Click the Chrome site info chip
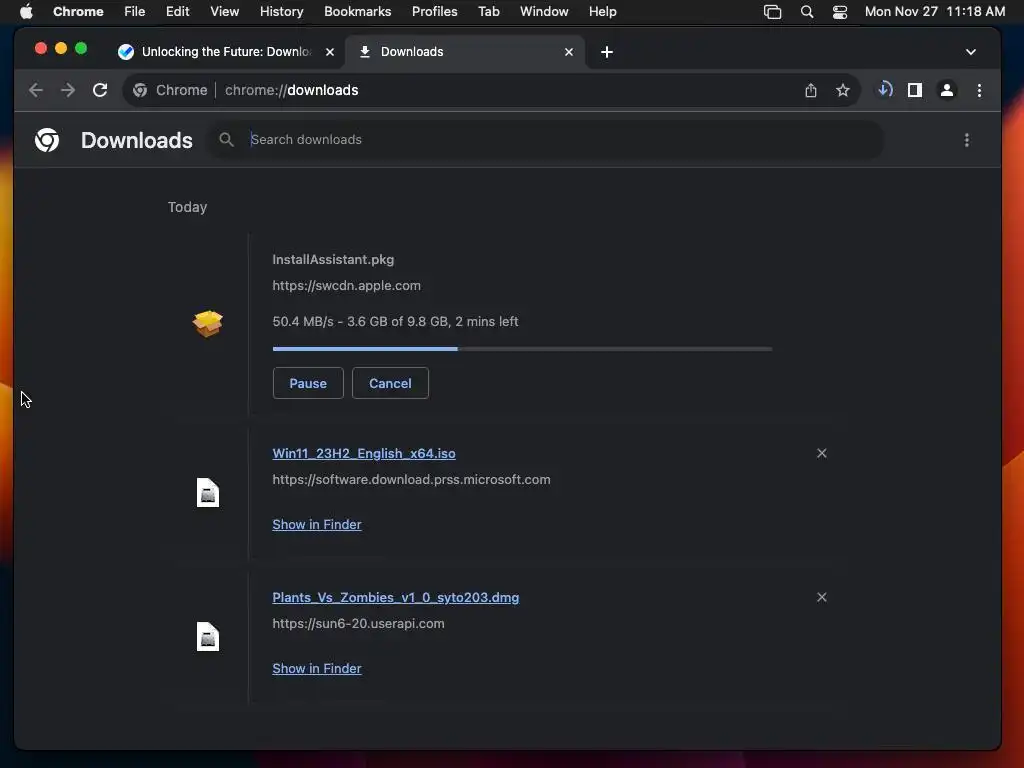1024x768 pixels. click(x=170, y=90)
